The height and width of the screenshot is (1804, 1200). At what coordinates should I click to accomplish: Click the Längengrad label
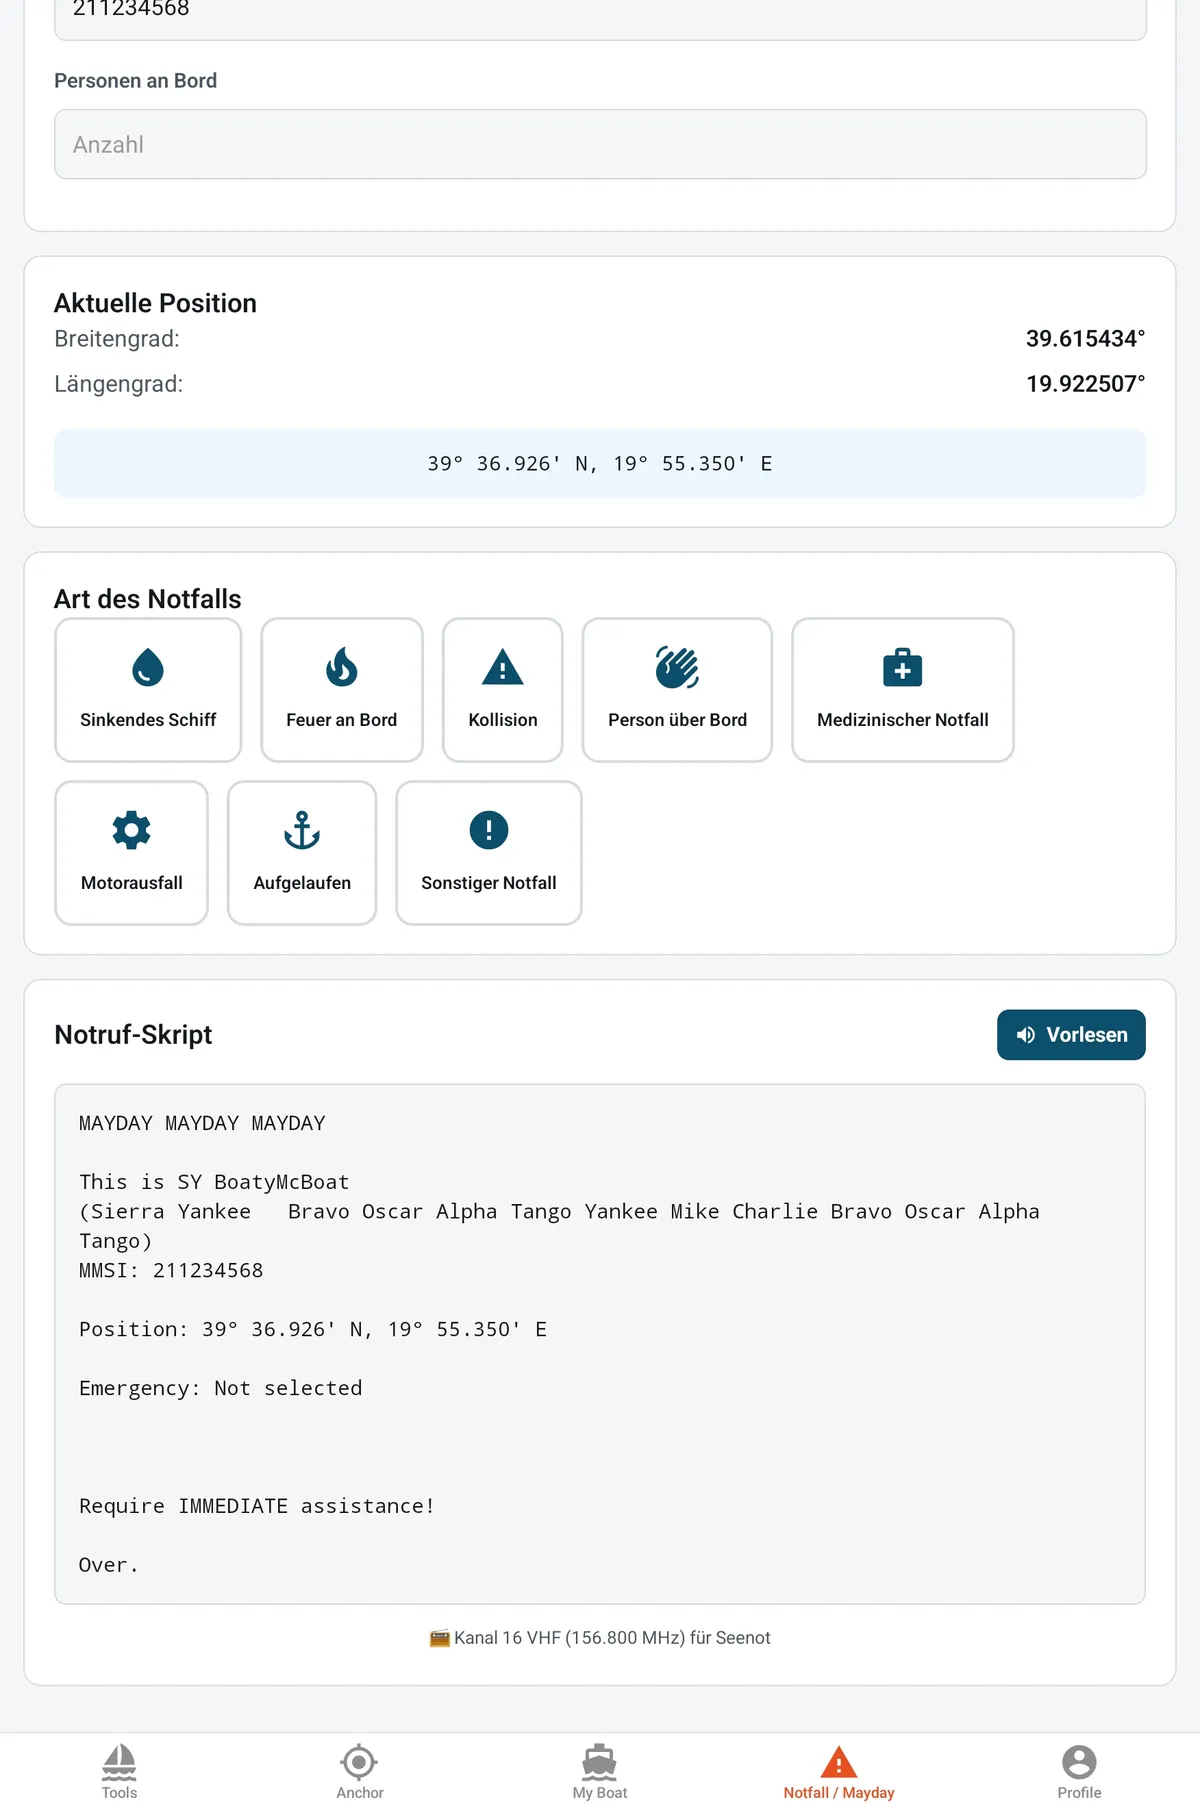[x=119, y=384]
